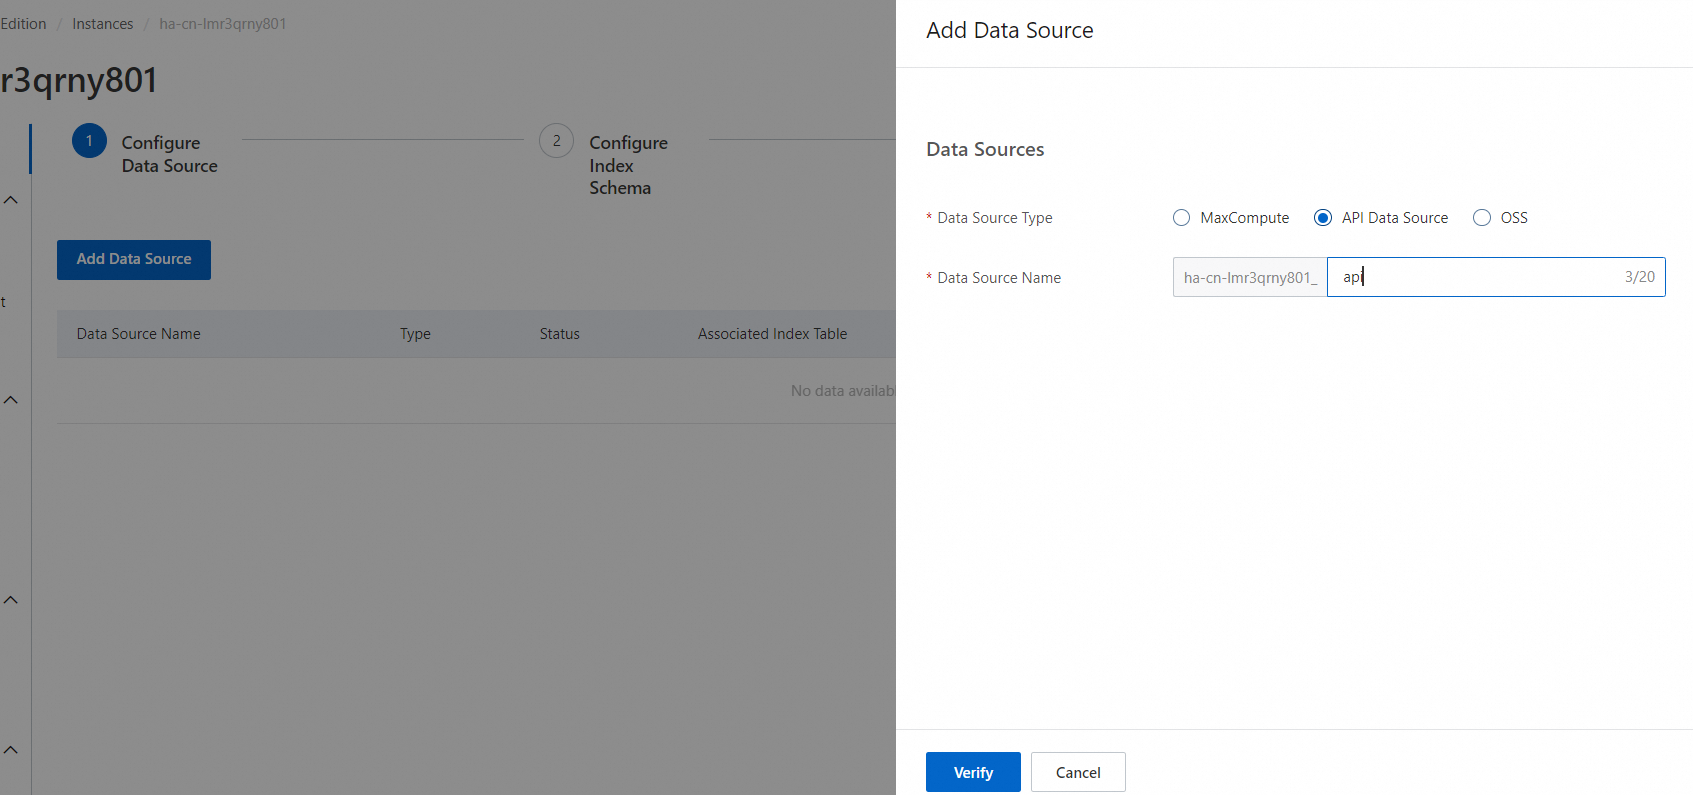Viewport: 1693px width, 795px height.
Task: Click the blue Add Data Source button
Action: coord(134,259)
